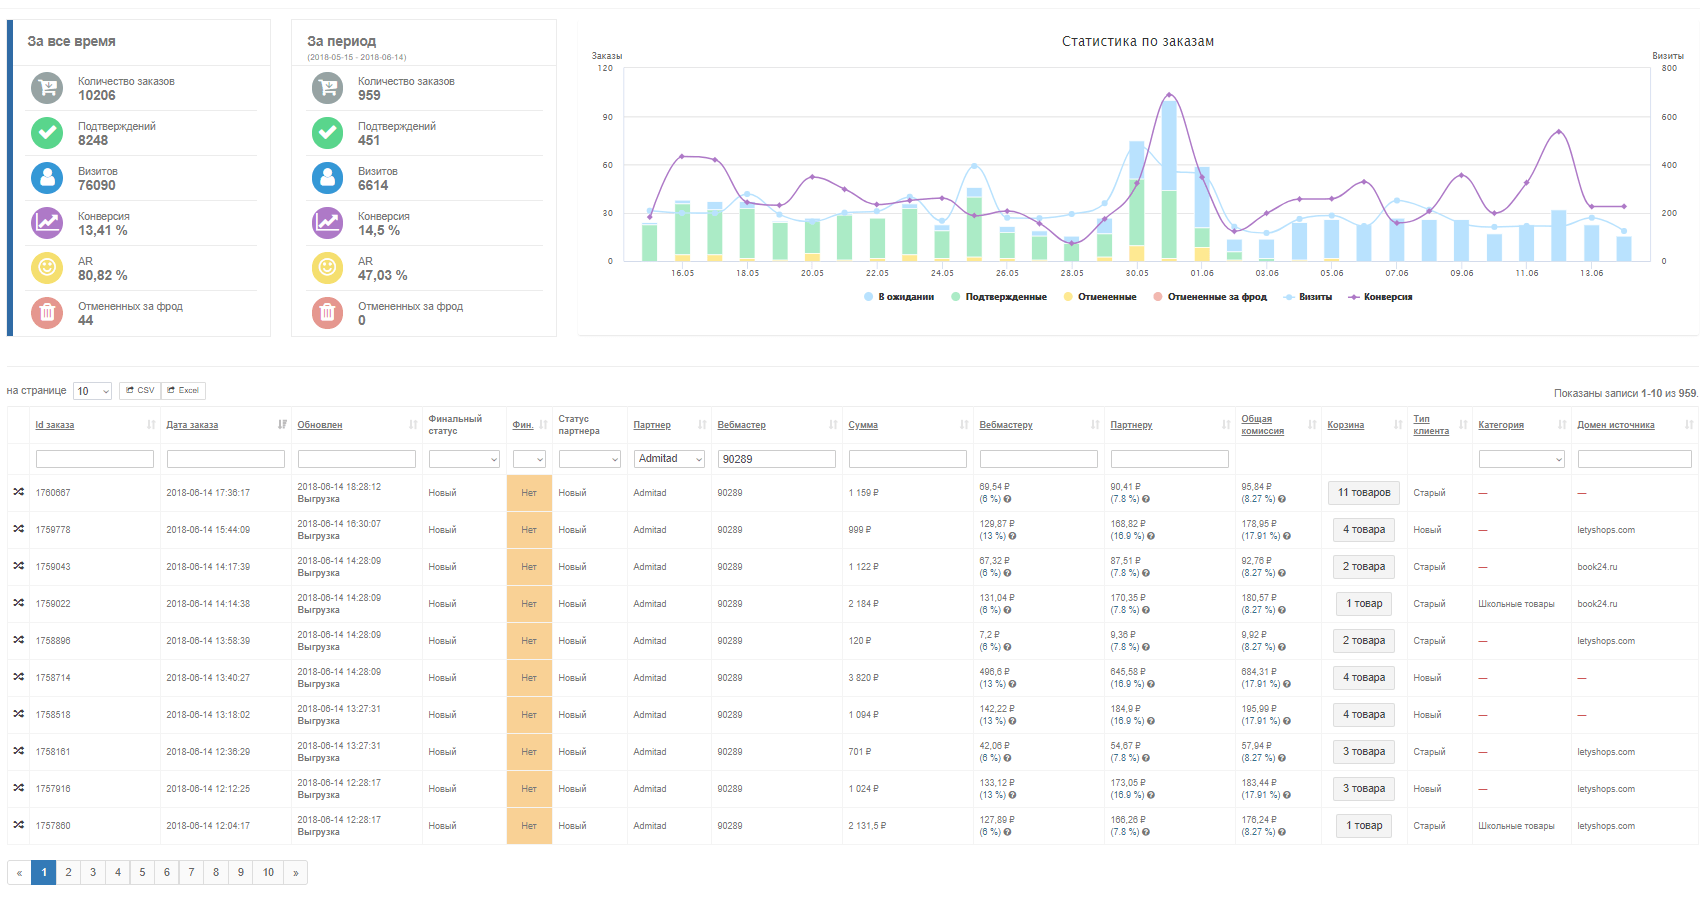Image resolution: width=1700 pixels, height=897 pixels.
Task: Toggle 'Конверсия' line in chart legend
Action: (x=1380, y=297)
